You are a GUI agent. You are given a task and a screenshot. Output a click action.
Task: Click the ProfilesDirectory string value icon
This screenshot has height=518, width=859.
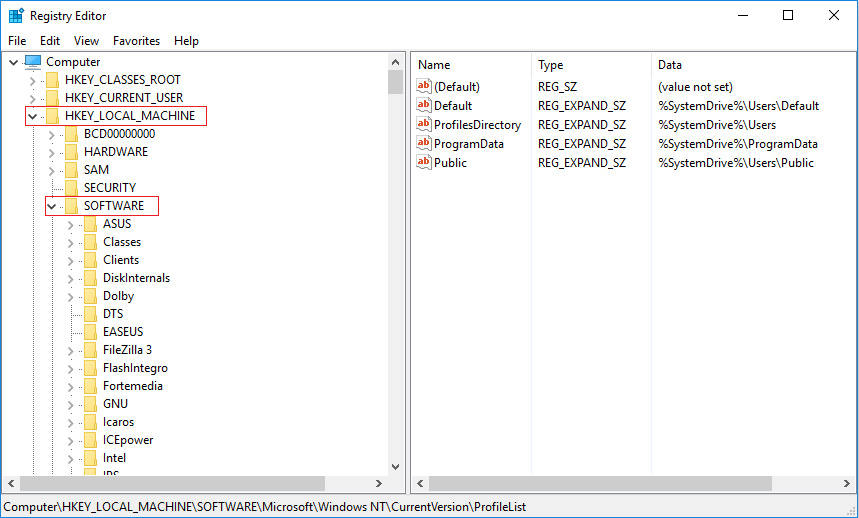424,125
